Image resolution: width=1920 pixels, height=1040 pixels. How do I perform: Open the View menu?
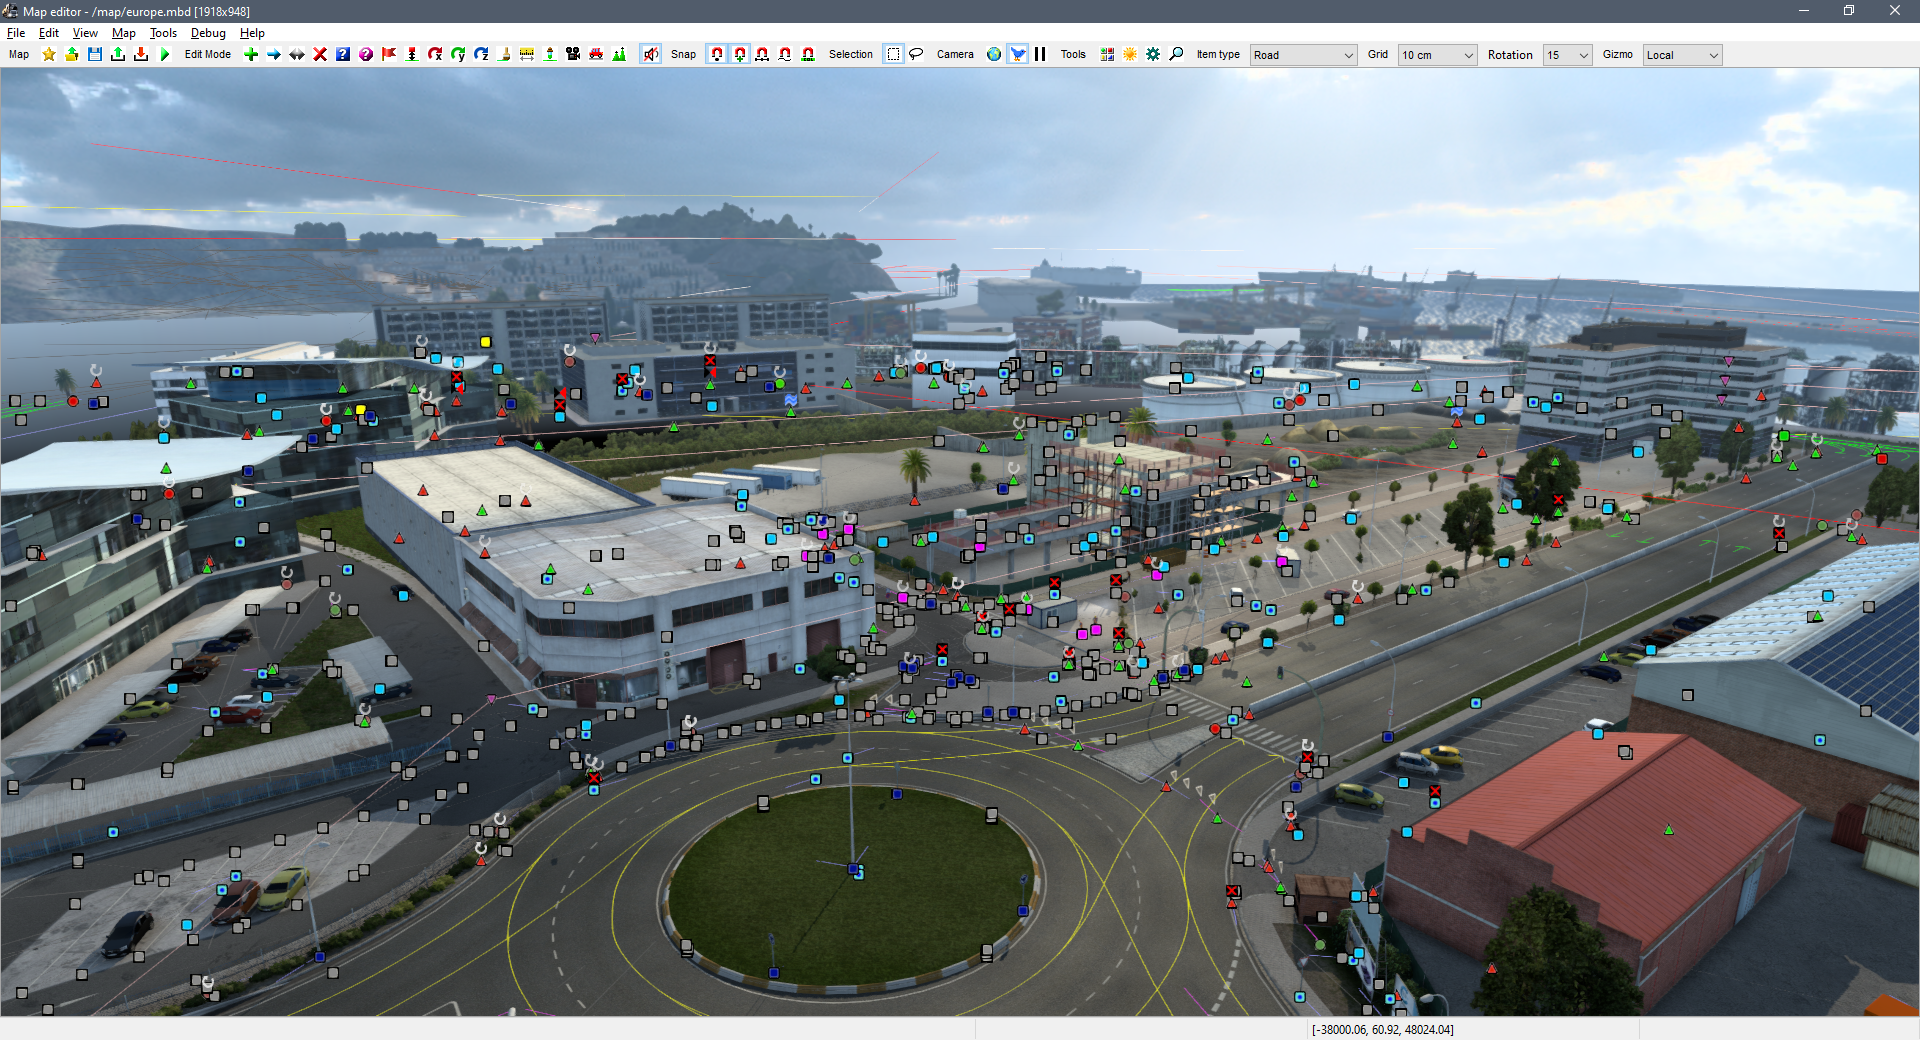85,33
